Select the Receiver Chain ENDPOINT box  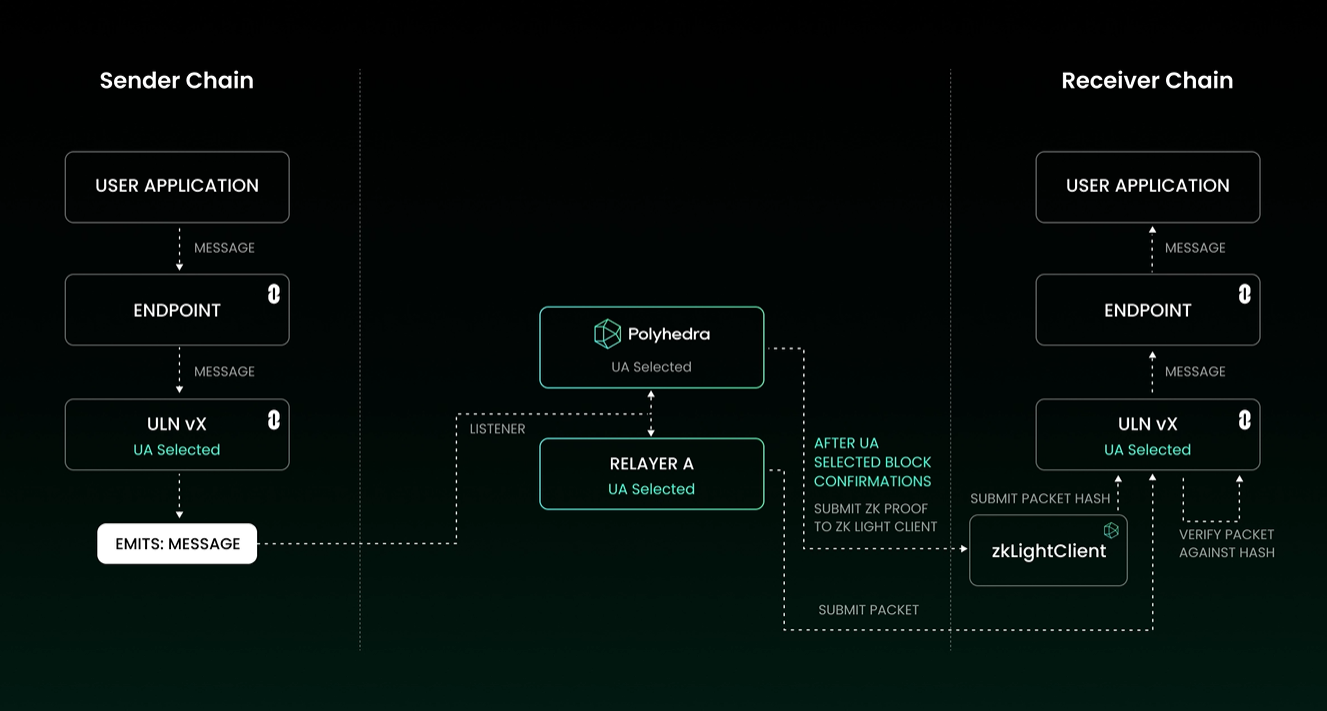[1148, 310]
